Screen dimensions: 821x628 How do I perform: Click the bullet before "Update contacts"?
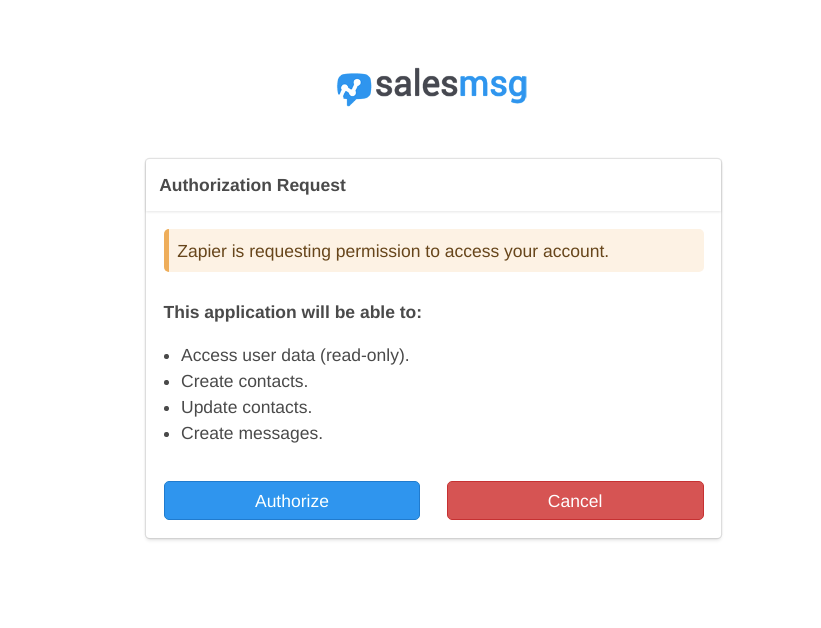(167, 408)
